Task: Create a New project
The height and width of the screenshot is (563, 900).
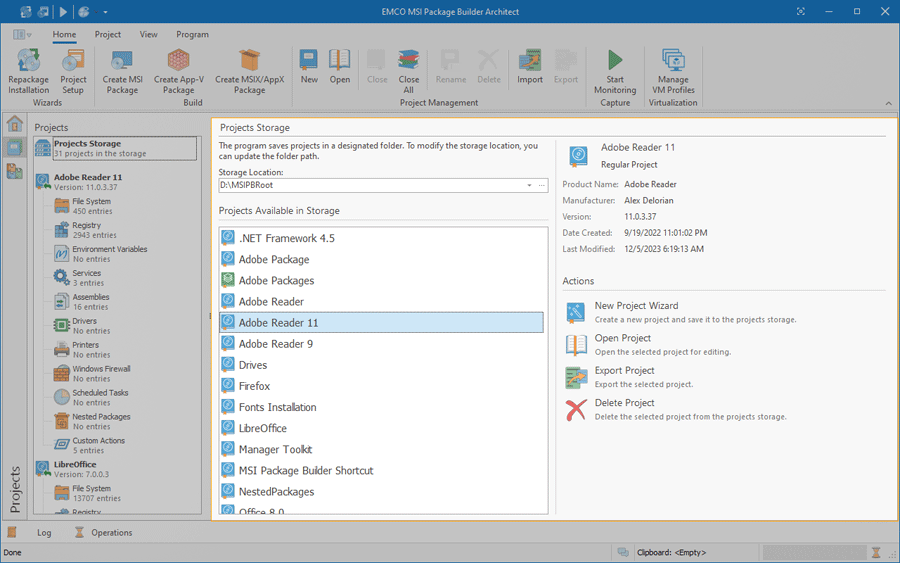Action: (309, 67)
